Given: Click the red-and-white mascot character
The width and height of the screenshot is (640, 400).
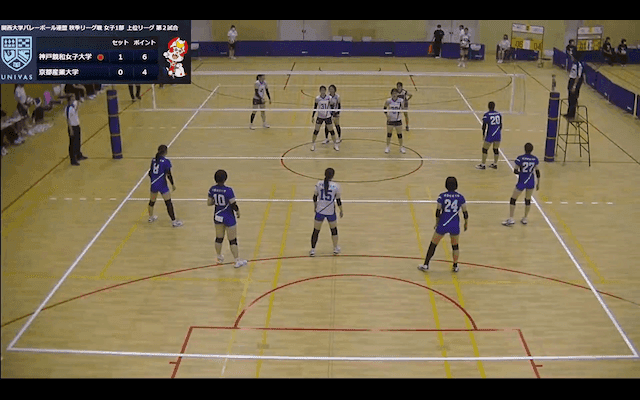Looking at the screenshot, I should (x=176, y=57).
